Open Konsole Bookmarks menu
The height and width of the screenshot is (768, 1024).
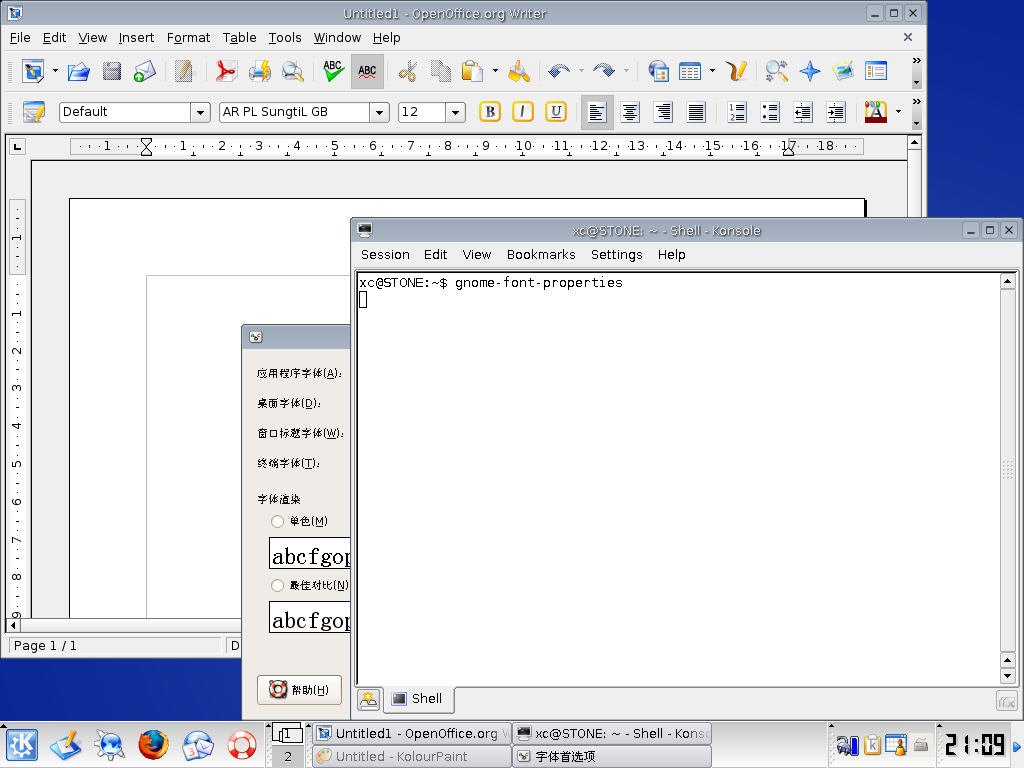[541, 255]
